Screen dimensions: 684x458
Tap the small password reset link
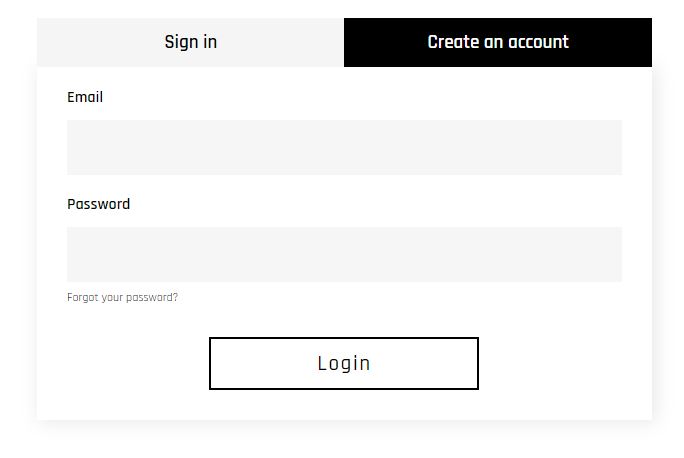click(x=122, y=297)
